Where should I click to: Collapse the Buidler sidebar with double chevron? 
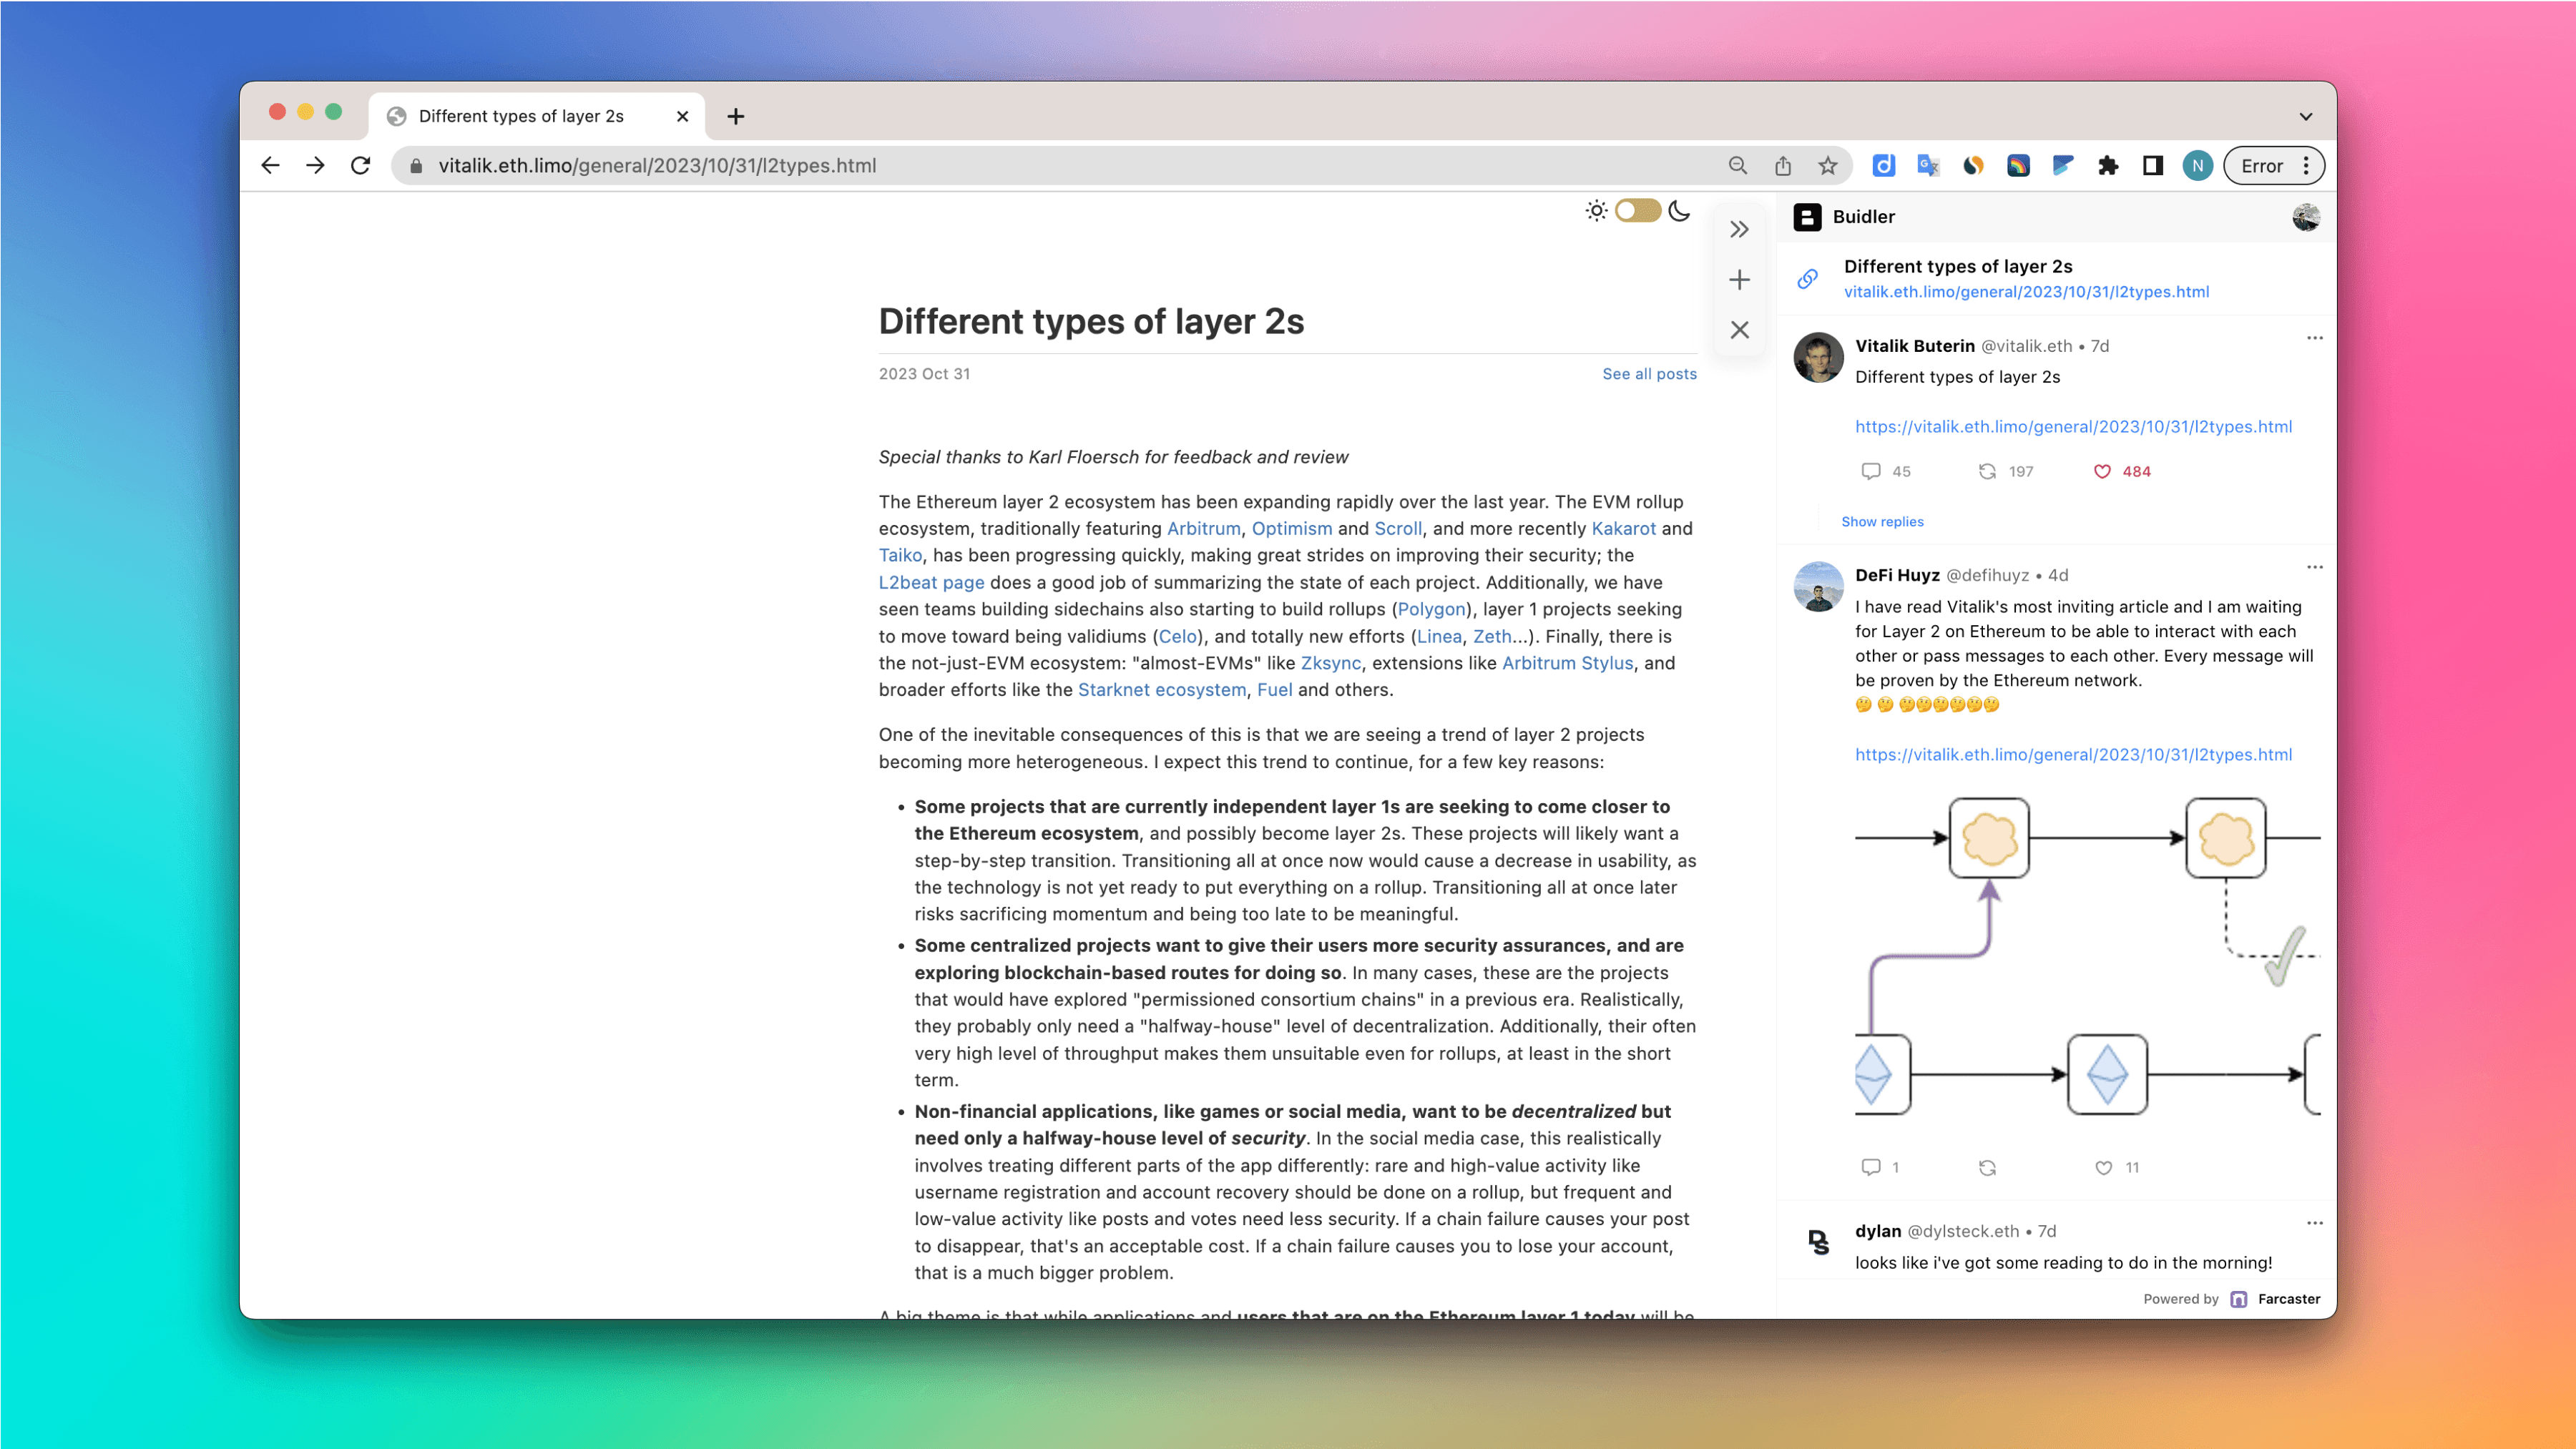coord(1740,230)
